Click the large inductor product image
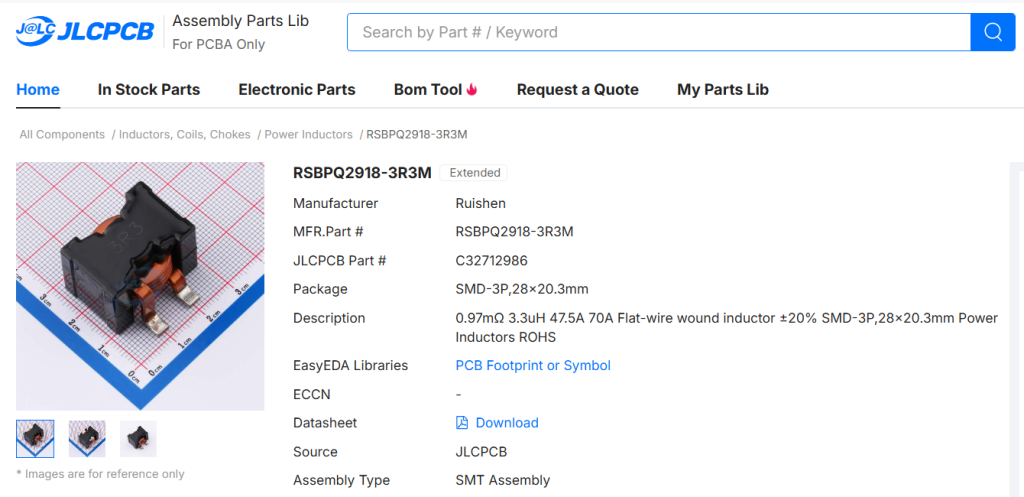 click(140, 286)
